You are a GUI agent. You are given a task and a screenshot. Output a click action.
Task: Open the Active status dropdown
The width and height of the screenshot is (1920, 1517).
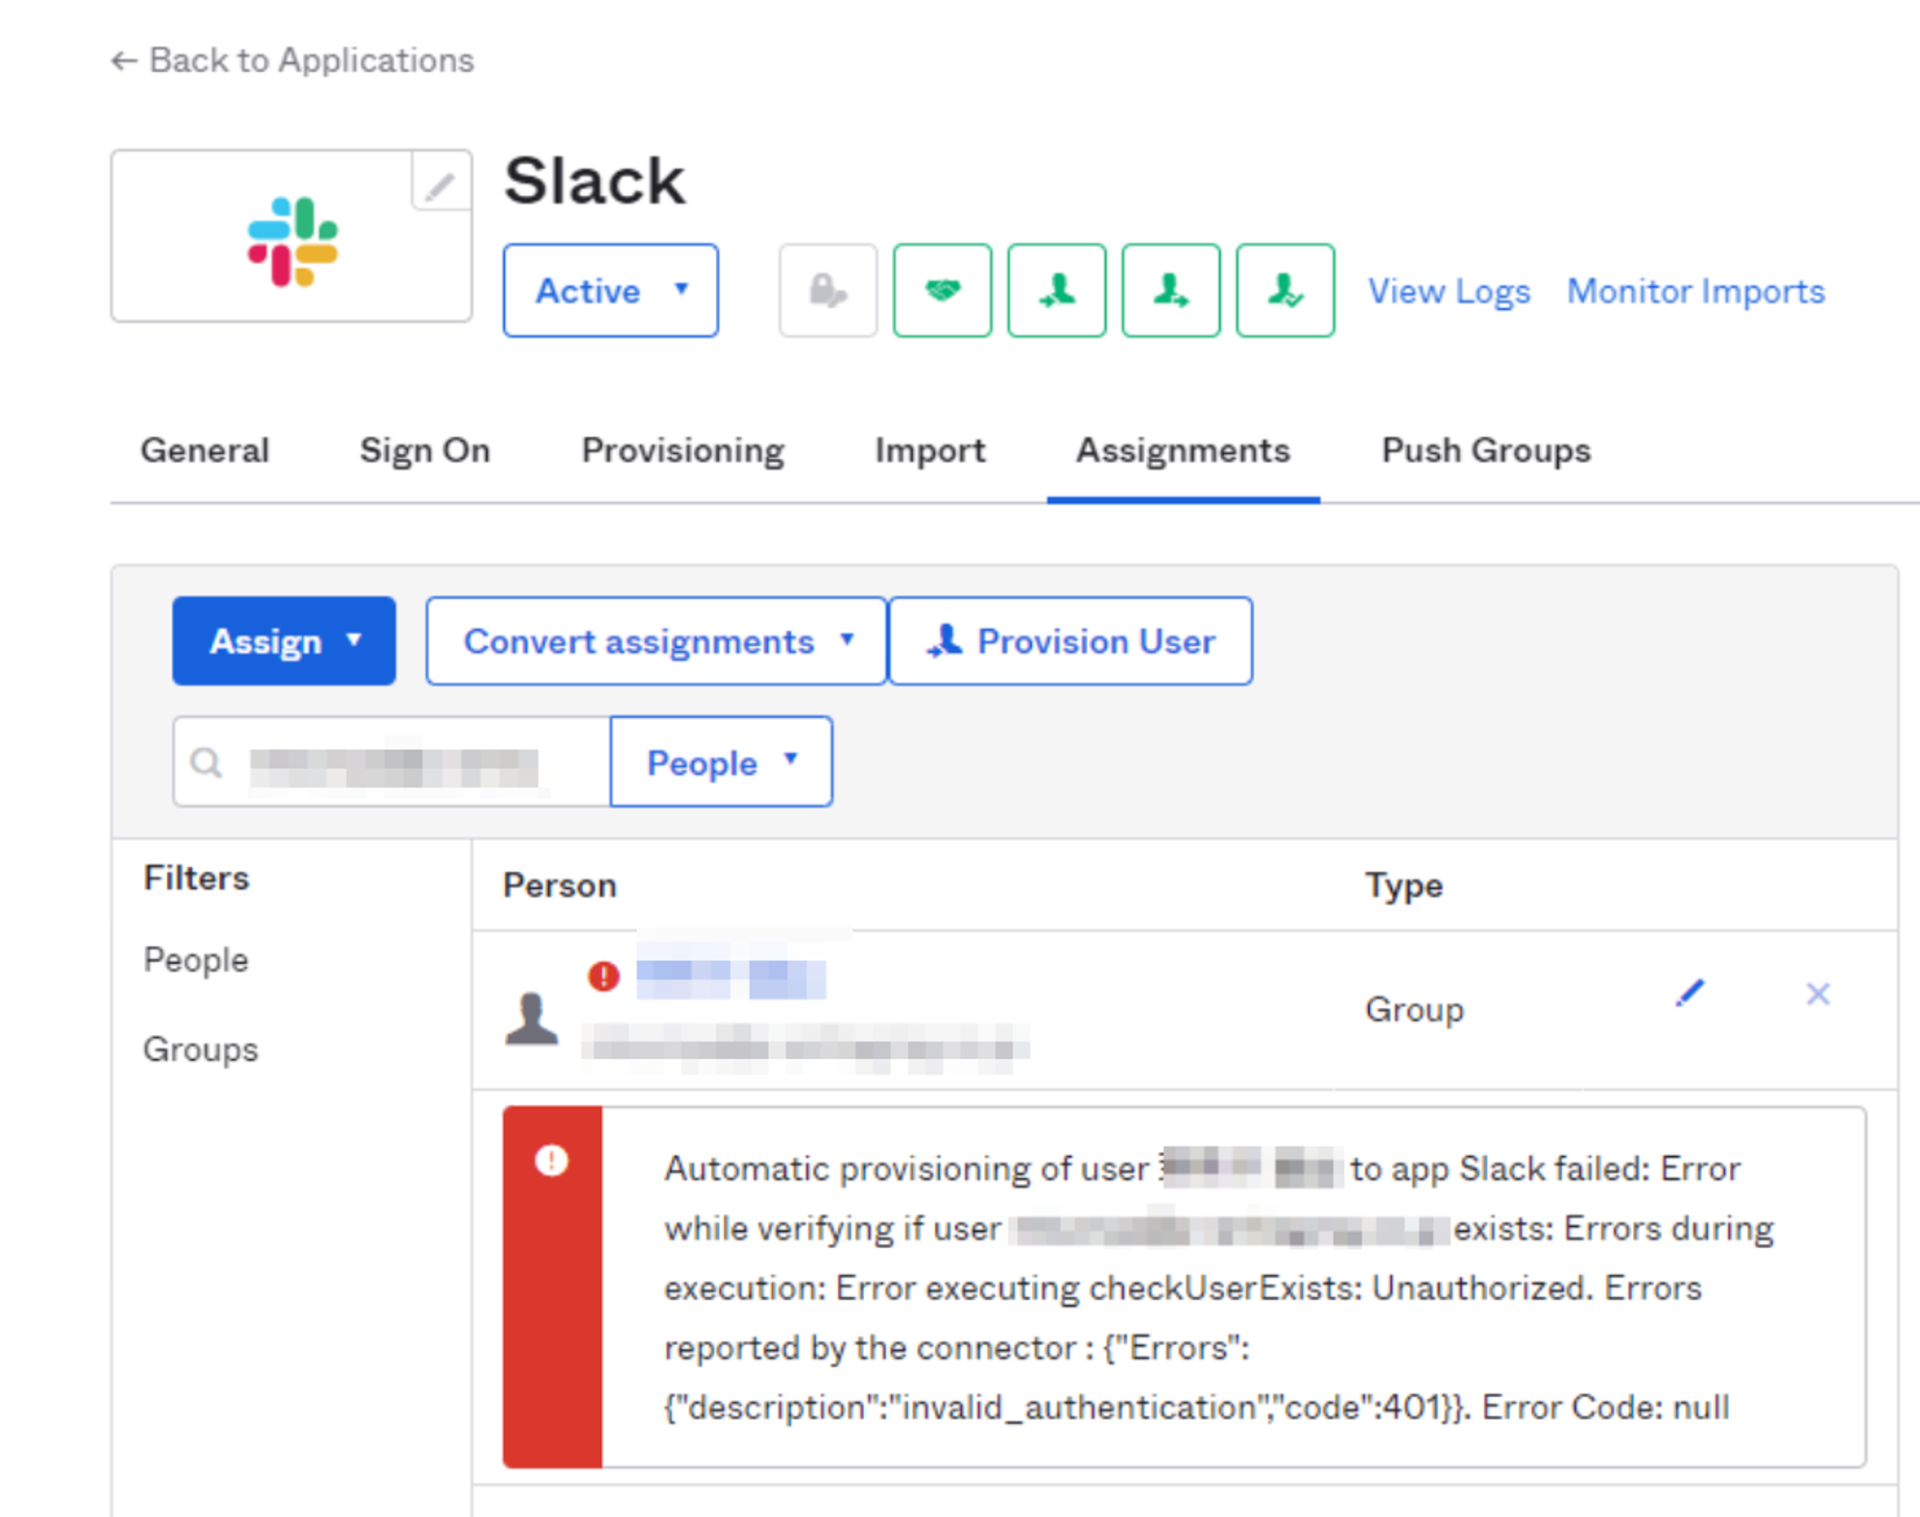pos(610,290)
